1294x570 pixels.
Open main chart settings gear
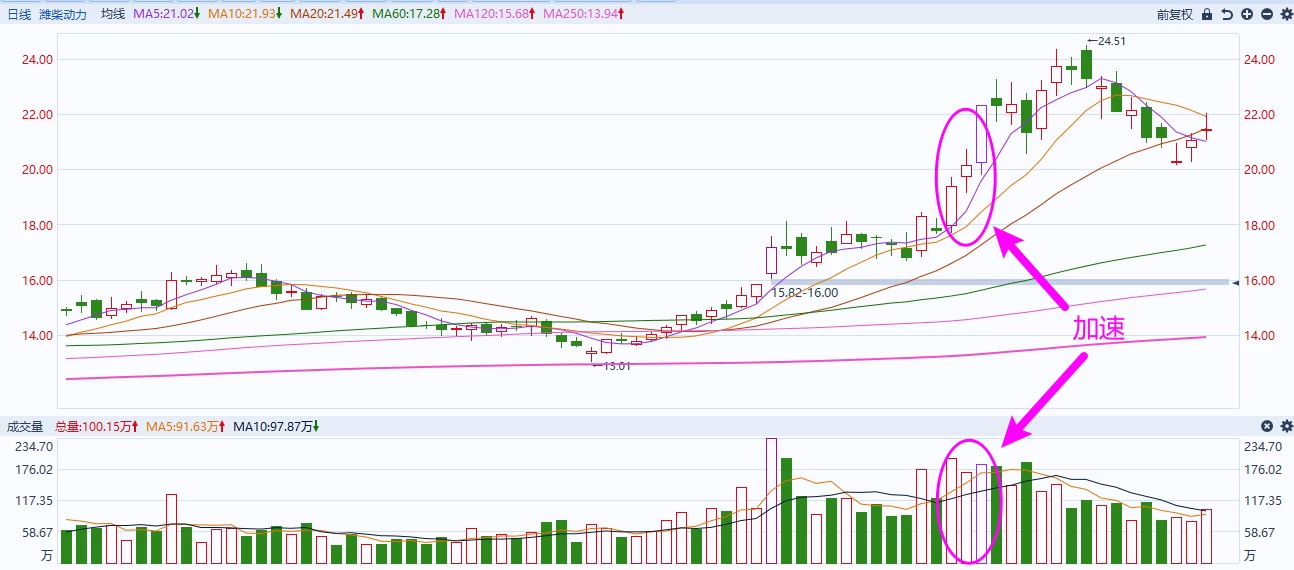pyautogui.click(x=1286, y=14)
